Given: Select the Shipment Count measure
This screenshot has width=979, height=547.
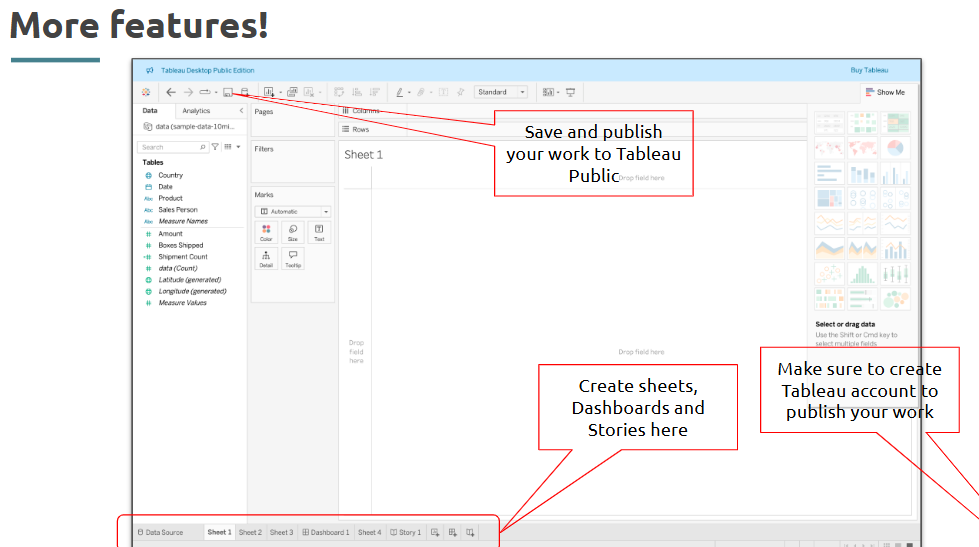Looking at the screenshot, I should [183, 257].
